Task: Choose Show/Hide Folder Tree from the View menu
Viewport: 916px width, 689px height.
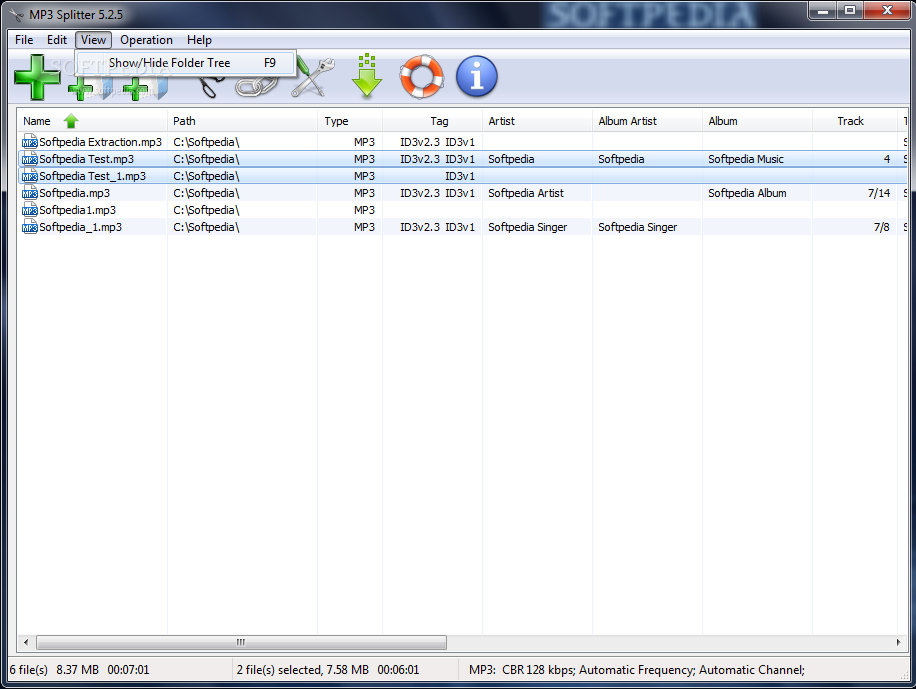Action: (x=186, y=63)
